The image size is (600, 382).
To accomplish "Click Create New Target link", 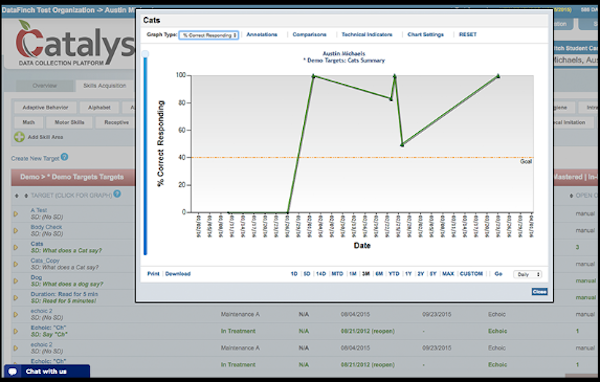I will (35, 158).
